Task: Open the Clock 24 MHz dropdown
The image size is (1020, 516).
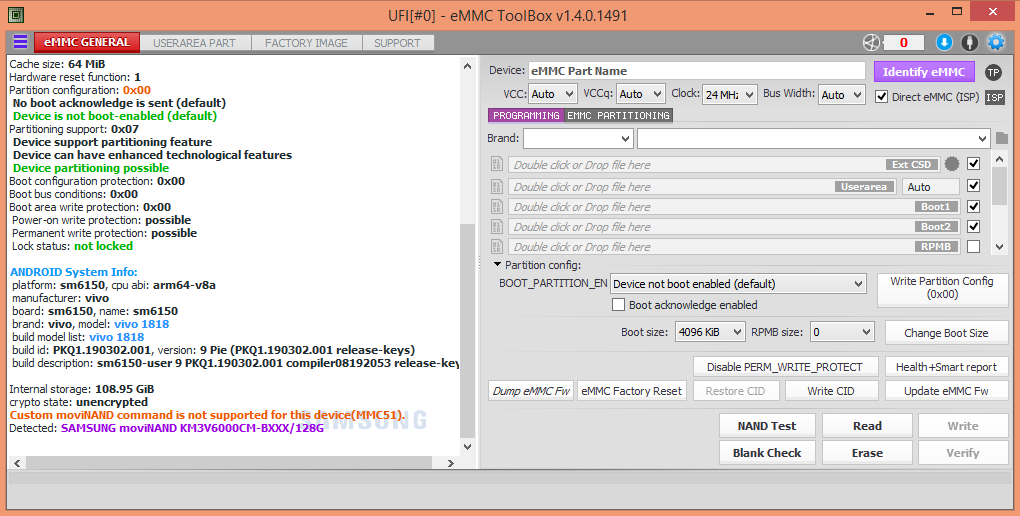Action: [x=730, y=94]
